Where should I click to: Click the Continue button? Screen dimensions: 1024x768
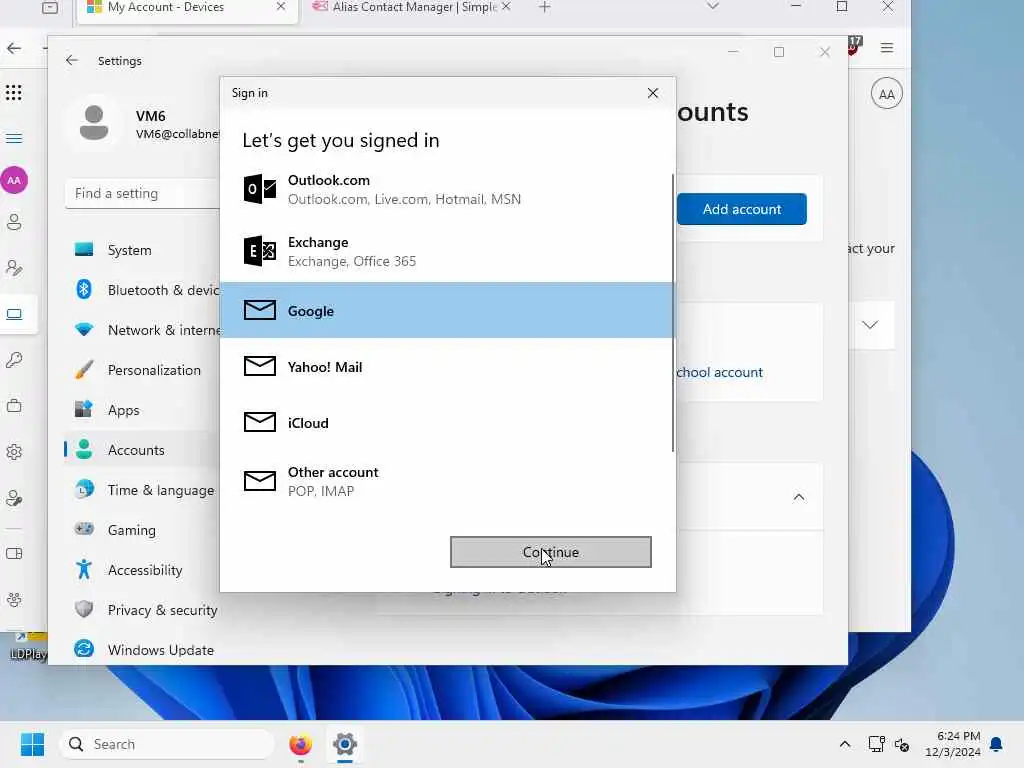[551, 552]
